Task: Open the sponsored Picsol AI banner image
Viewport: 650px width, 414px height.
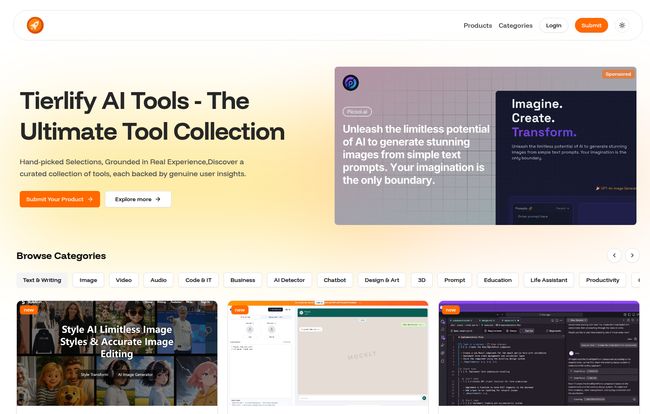Action: point(485,146)
